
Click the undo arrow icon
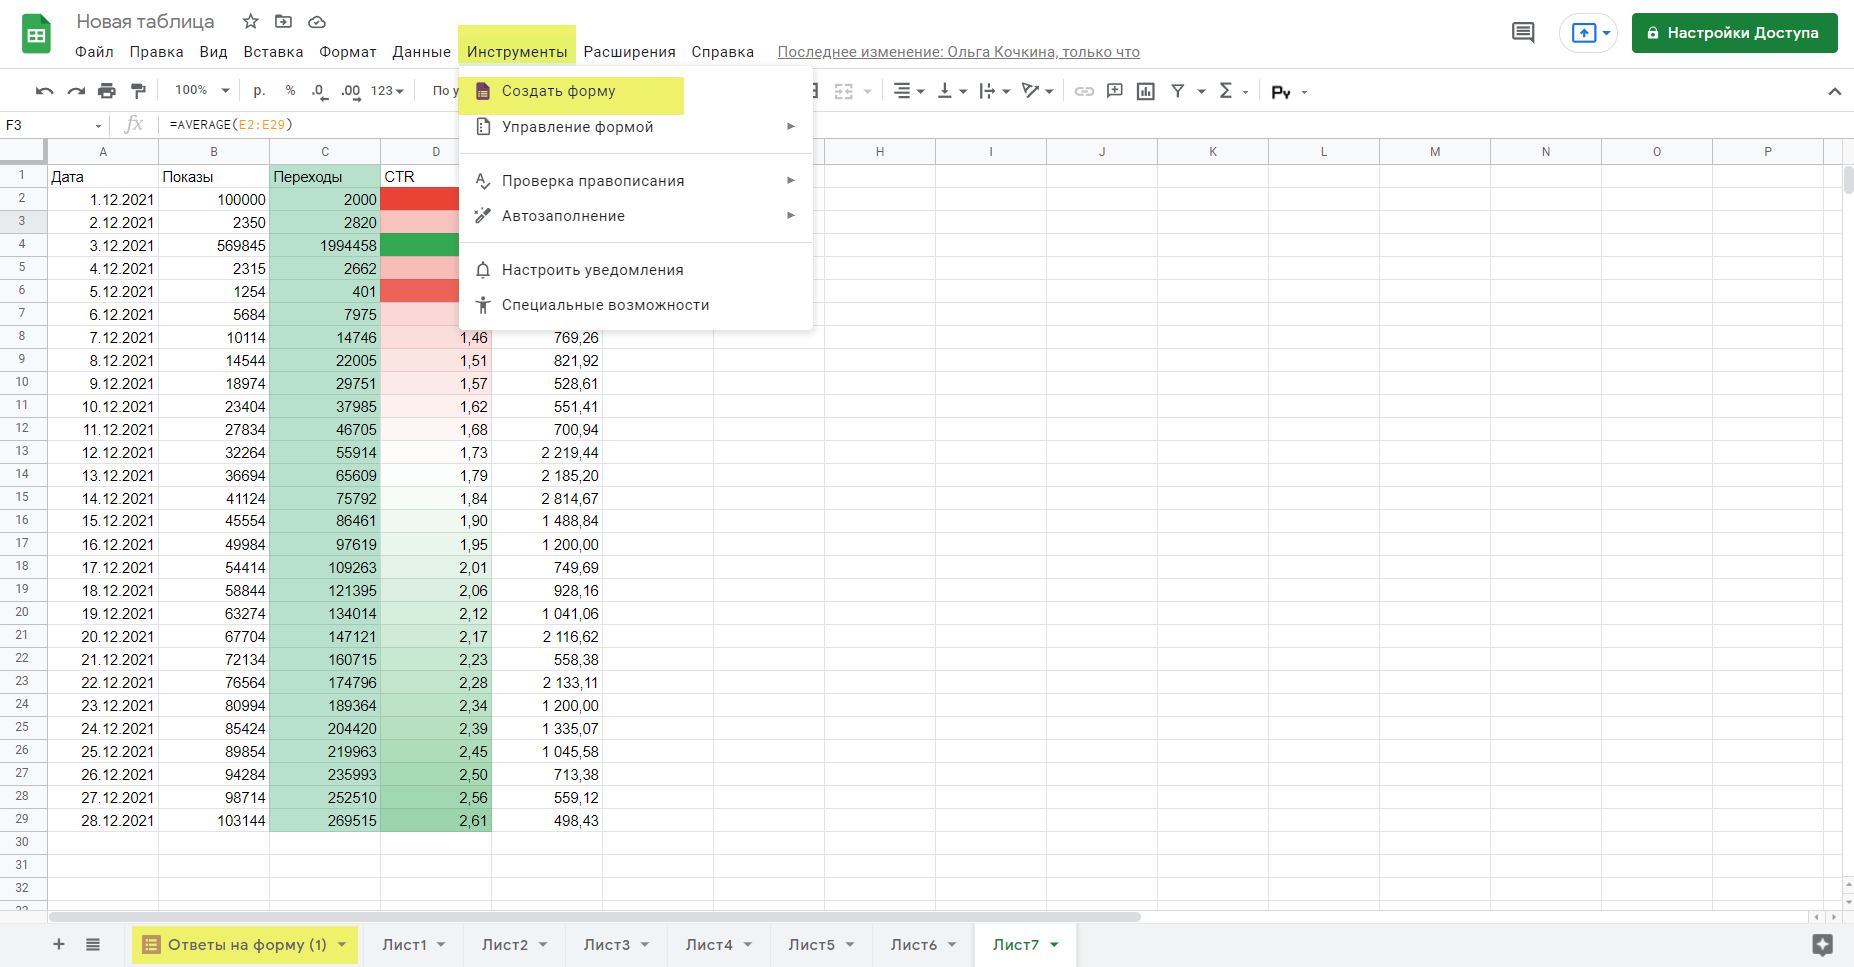click(x=44, y=91)
